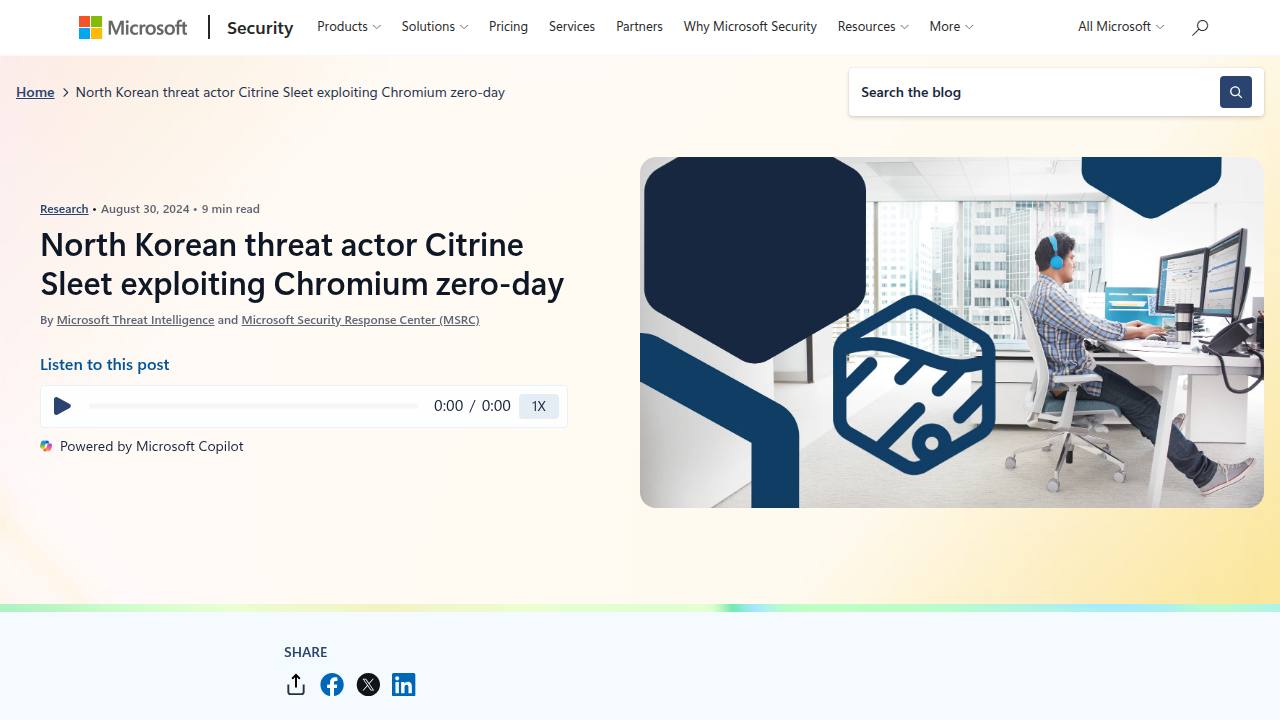Click the '9 min read' text
Viewport: 1280px width, 720px height.
pos(231,209)
